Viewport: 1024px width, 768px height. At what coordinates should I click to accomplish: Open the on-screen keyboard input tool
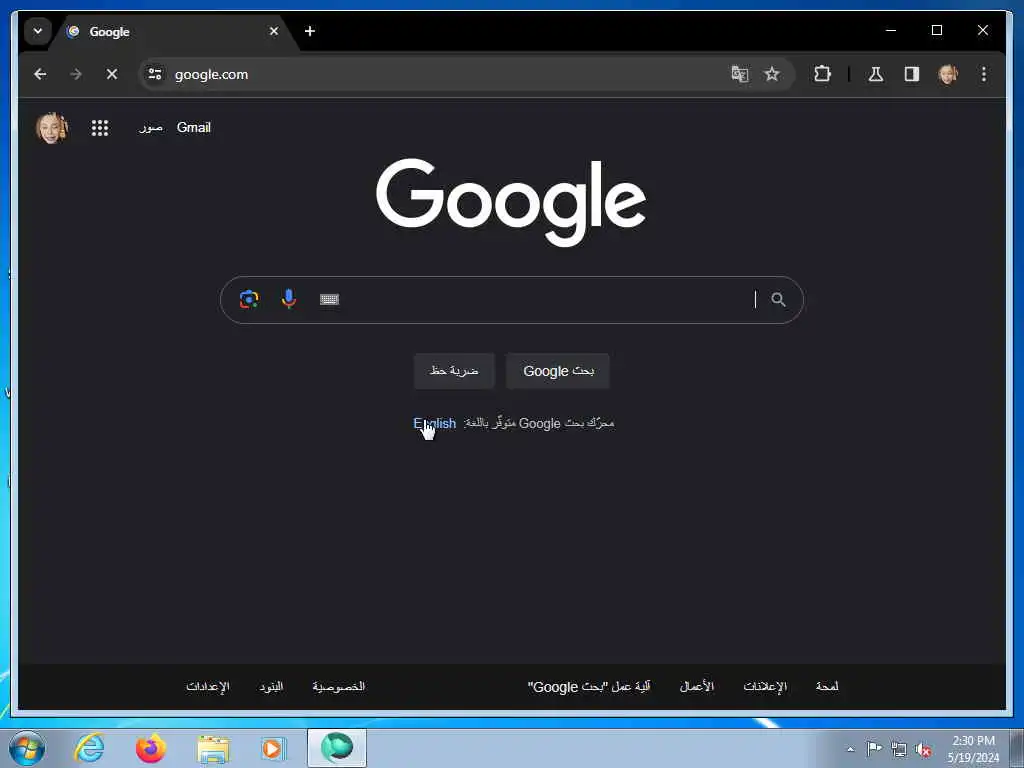[x=329, y=299]
